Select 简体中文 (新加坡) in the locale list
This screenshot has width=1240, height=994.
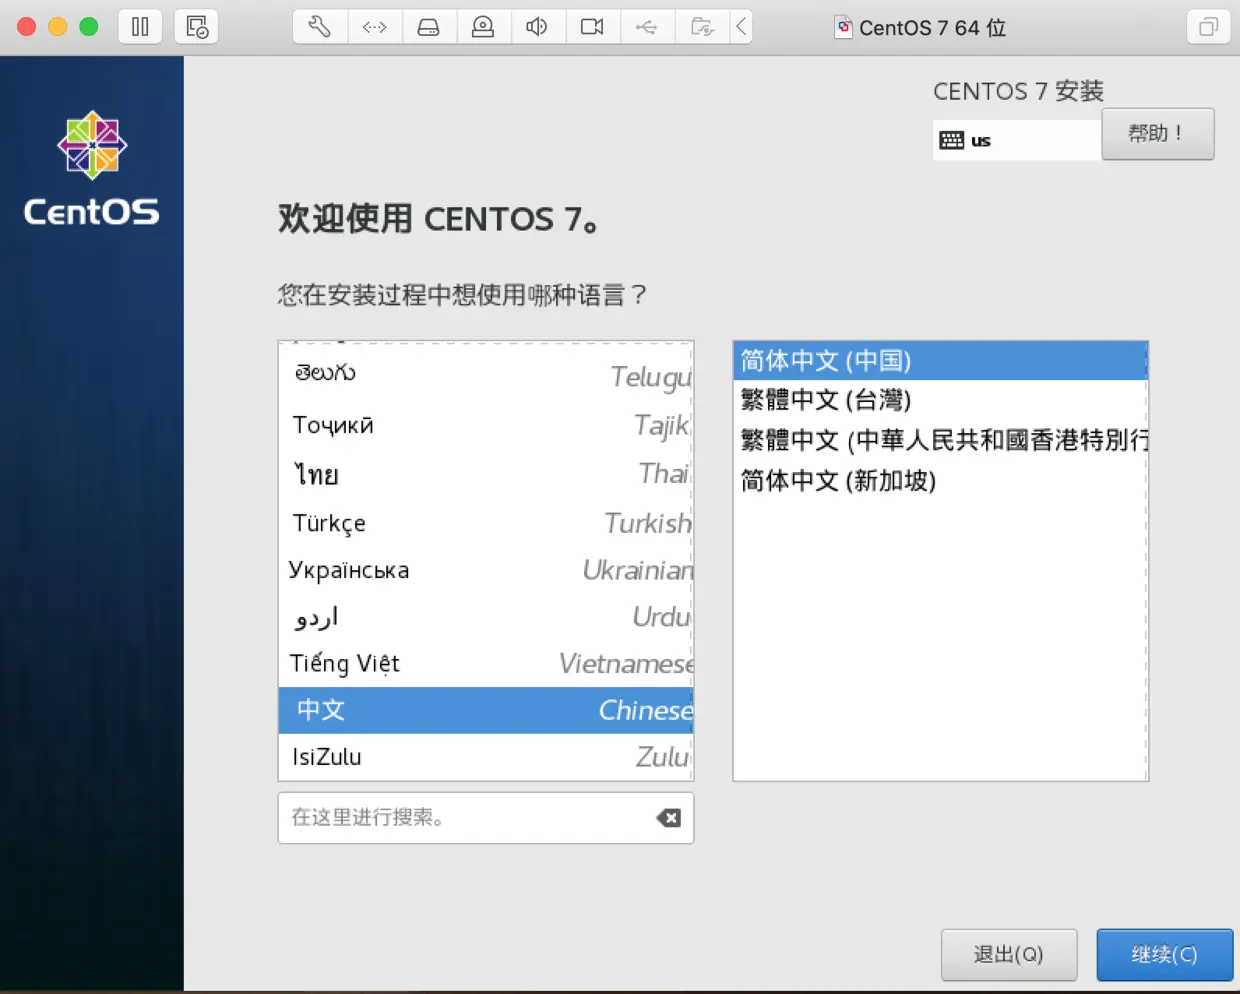[x=838, y=481]
